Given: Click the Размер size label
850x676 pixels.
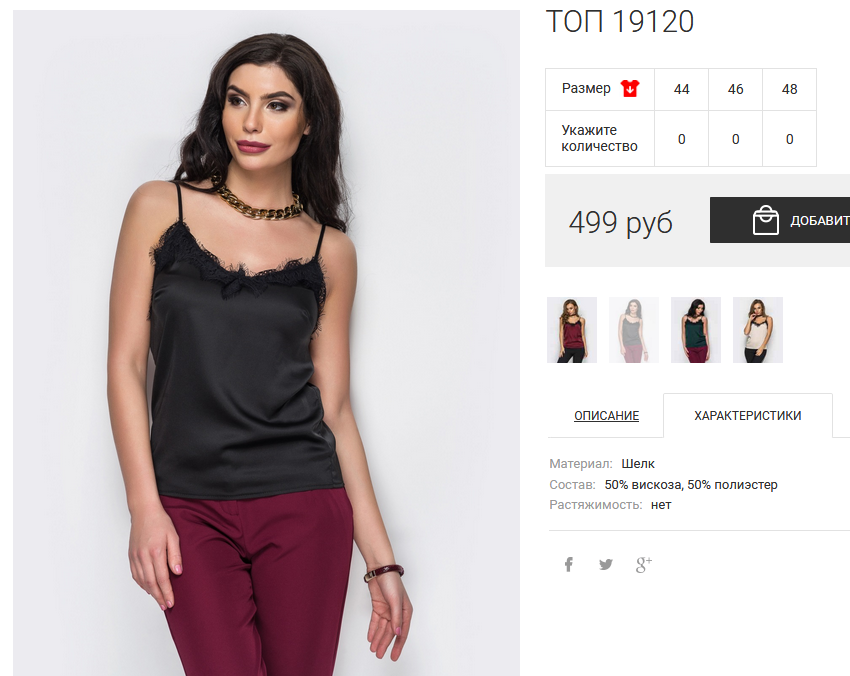Looking at the screenshot, I should 586,88.
